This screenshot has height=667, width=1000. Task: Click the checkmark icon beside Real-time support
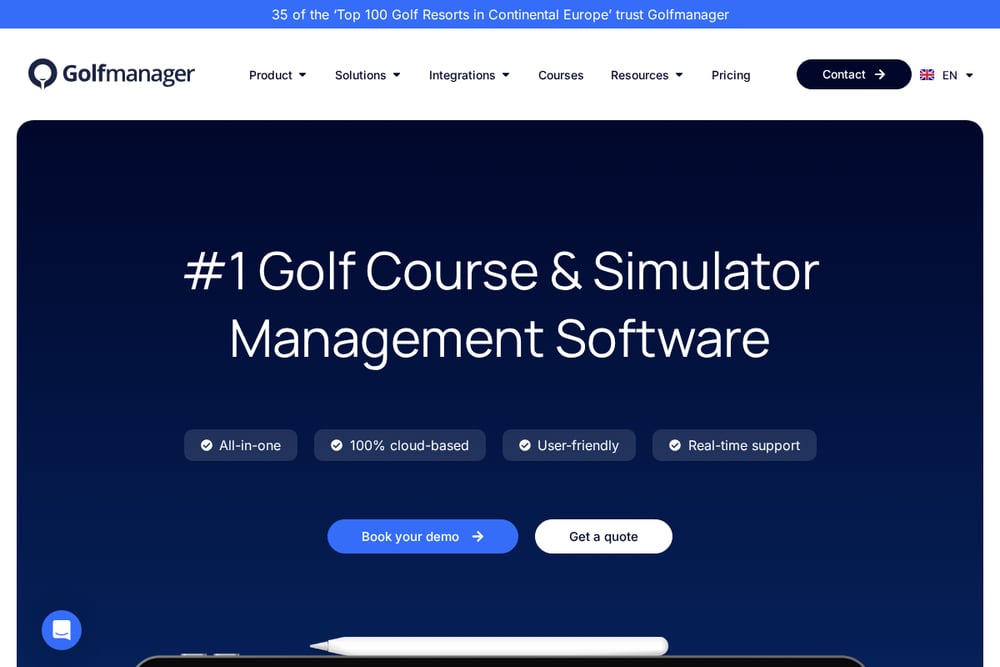(x=675, y=445)
